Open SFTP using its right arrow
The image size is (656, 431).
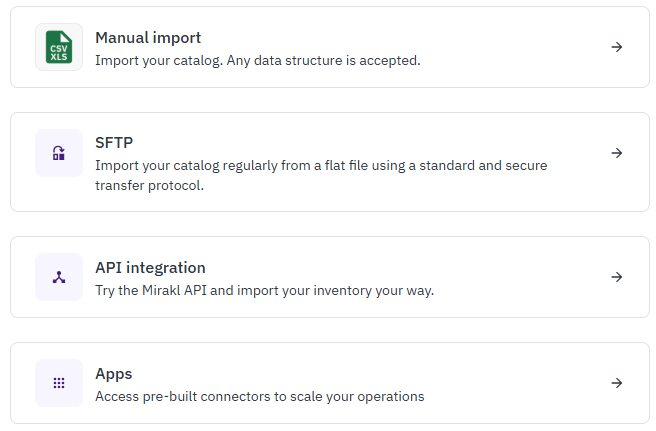pyautogui.click(x=617, y=153)
